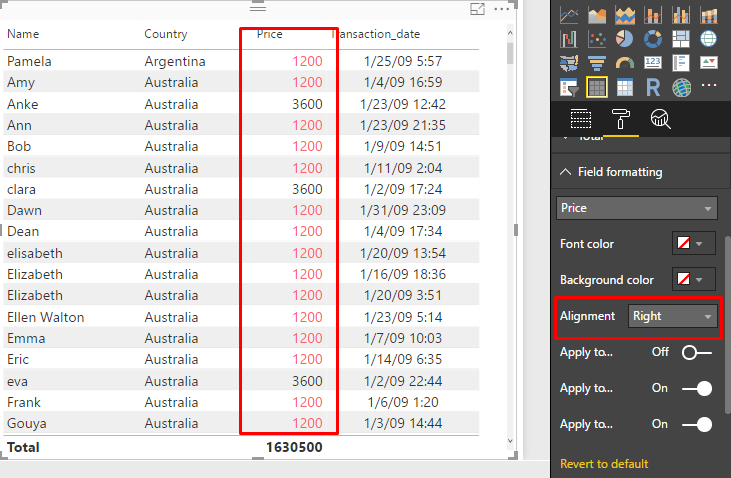Open the Price field selection dropdown
This screenshot has width=731, height=478.
pos(637,208)
